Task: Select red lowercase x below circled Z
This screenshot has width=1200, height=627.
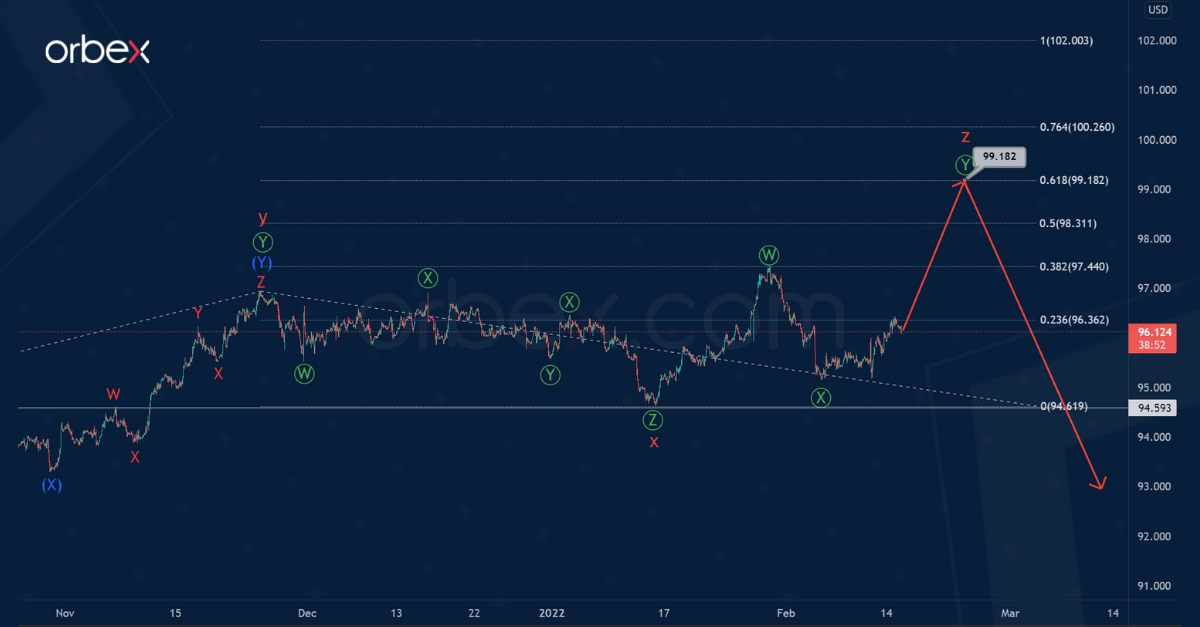Action: 654,442
